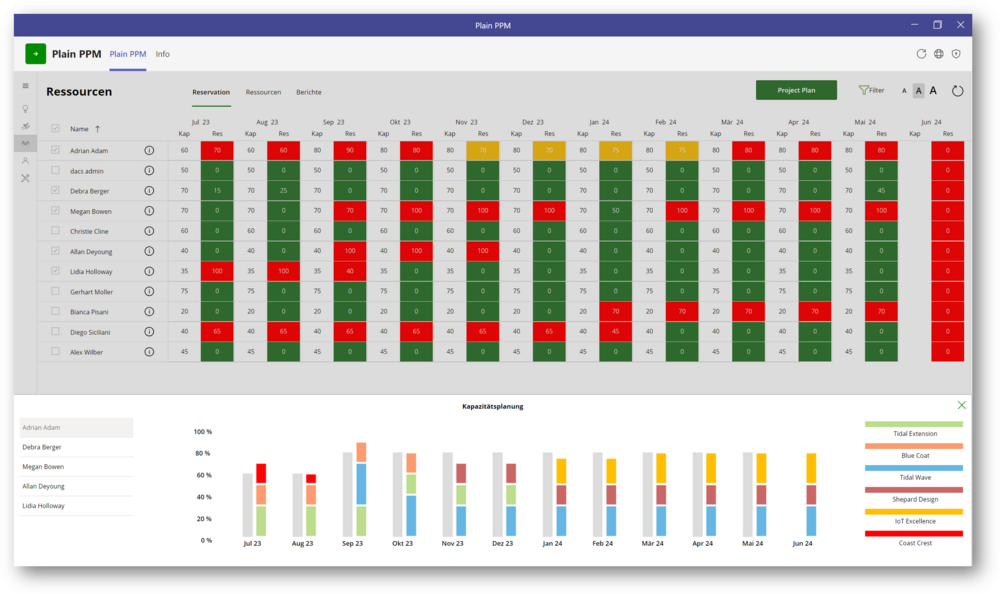Image resolution: width=1000 pixels, height=594 pixels.
Task: Open the Filter options
Action: click(871, 91)
